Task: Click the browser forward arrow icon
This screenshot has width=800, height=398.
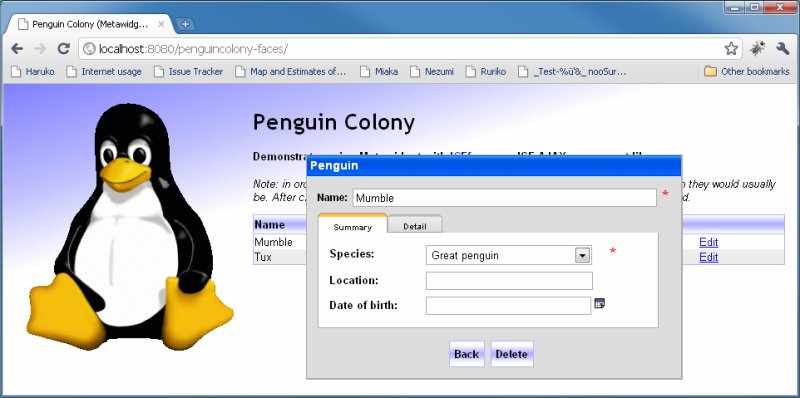Action: coord(40,49)
